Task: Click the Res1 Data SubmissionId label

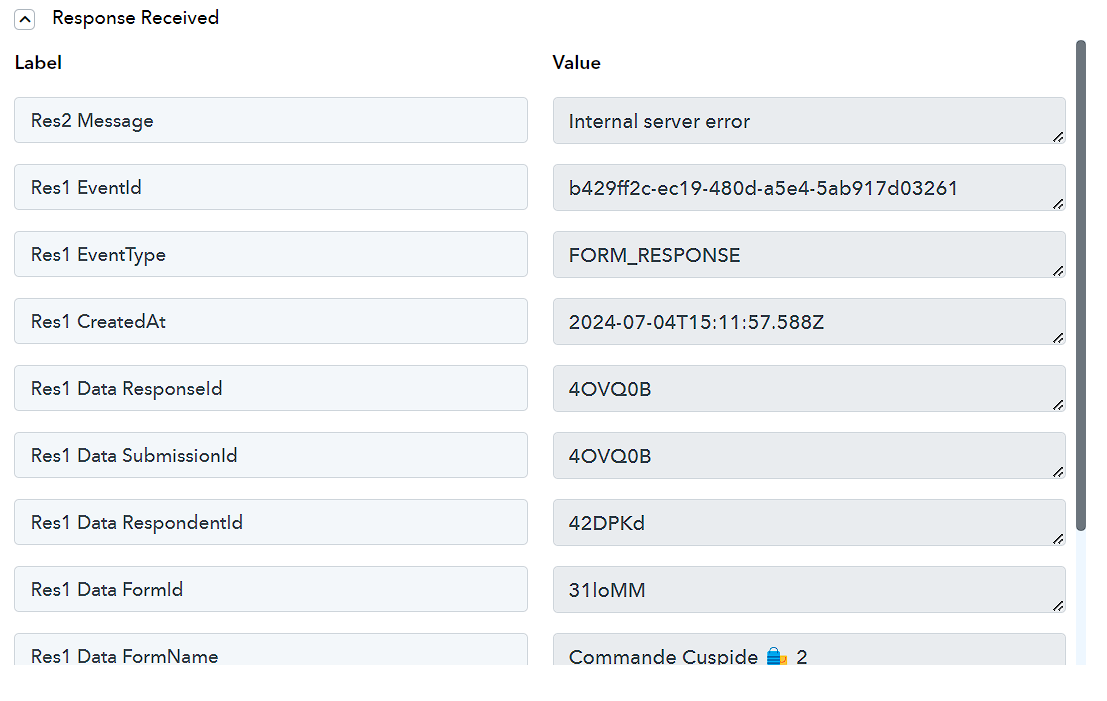Action: tap(270, 455)
